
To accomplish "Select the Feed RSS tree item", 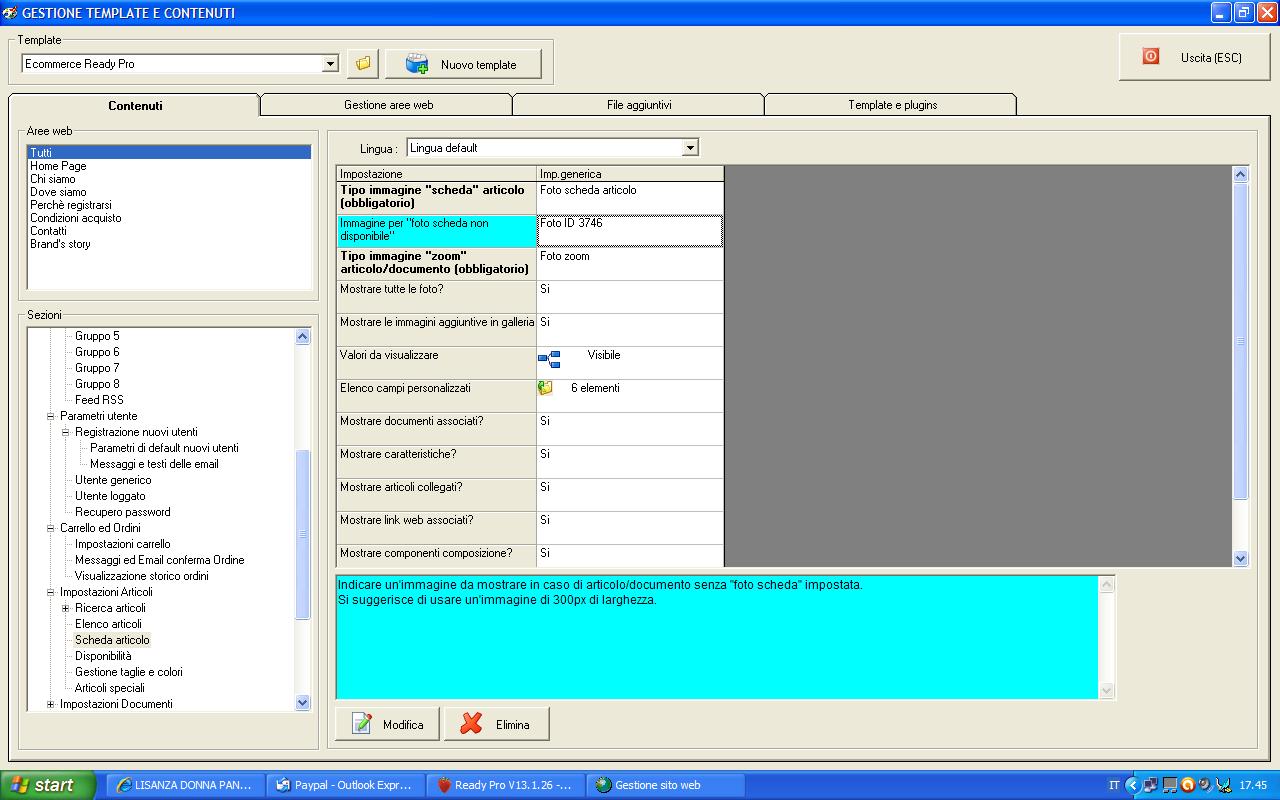I will [99, 400].
